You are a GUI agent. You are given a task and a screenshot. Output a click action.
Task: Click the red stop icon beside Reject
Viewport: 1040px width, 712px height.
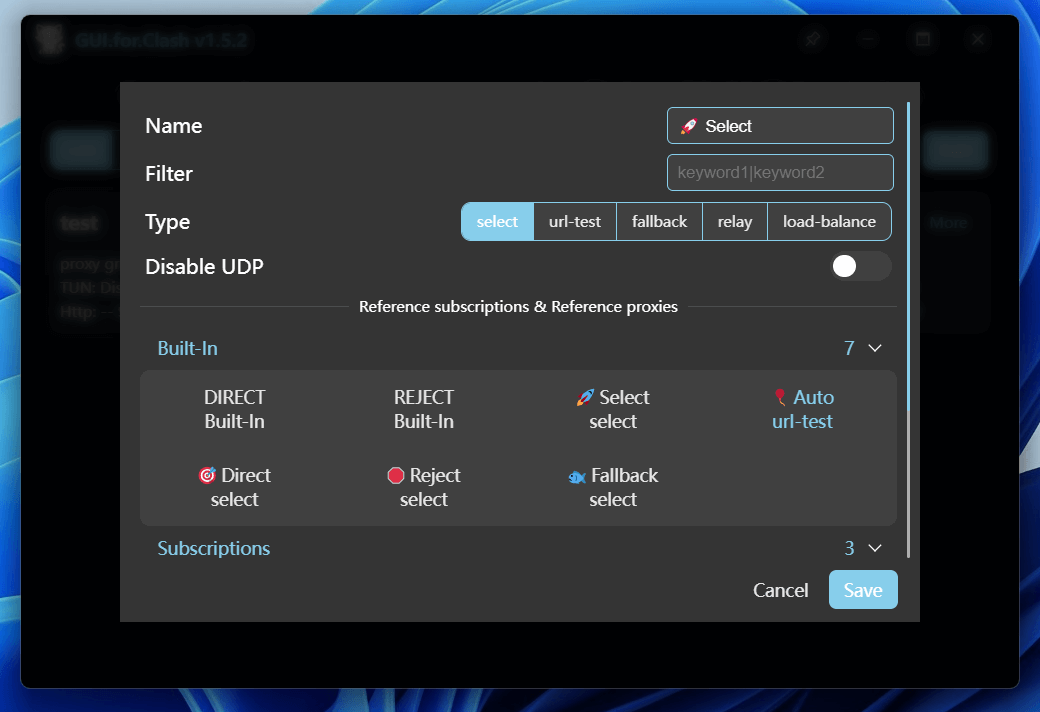[396, 475]
